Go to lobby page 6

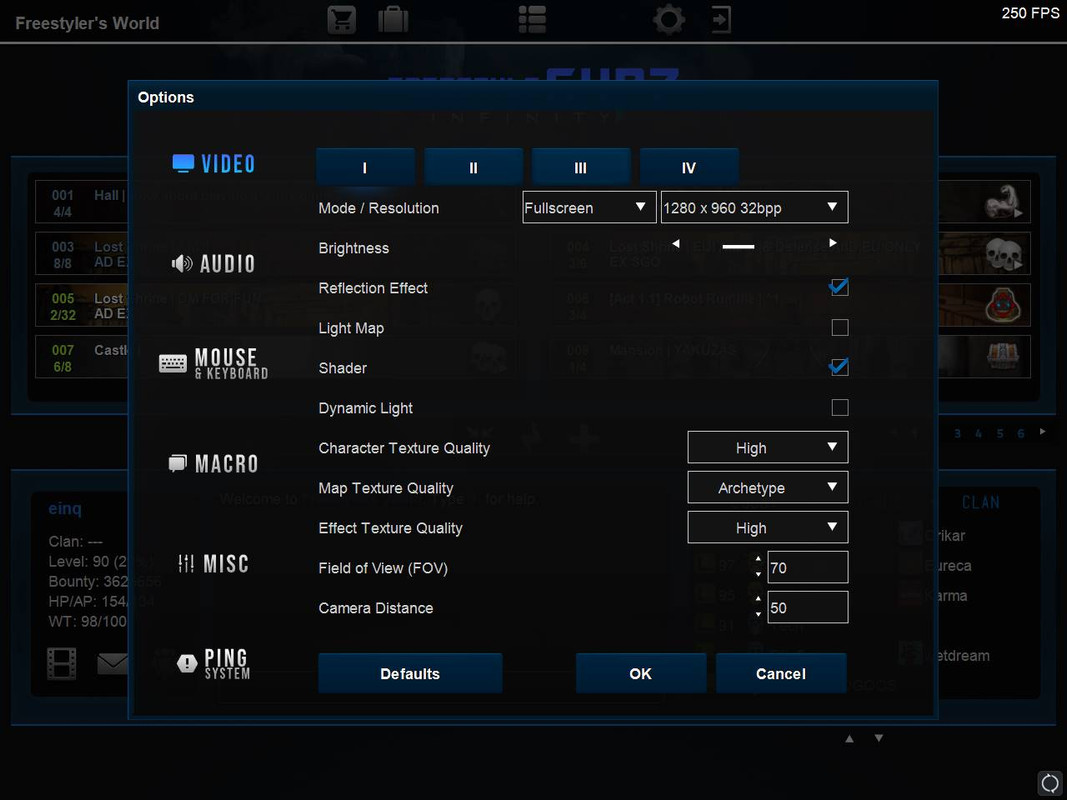[1021, 433]
